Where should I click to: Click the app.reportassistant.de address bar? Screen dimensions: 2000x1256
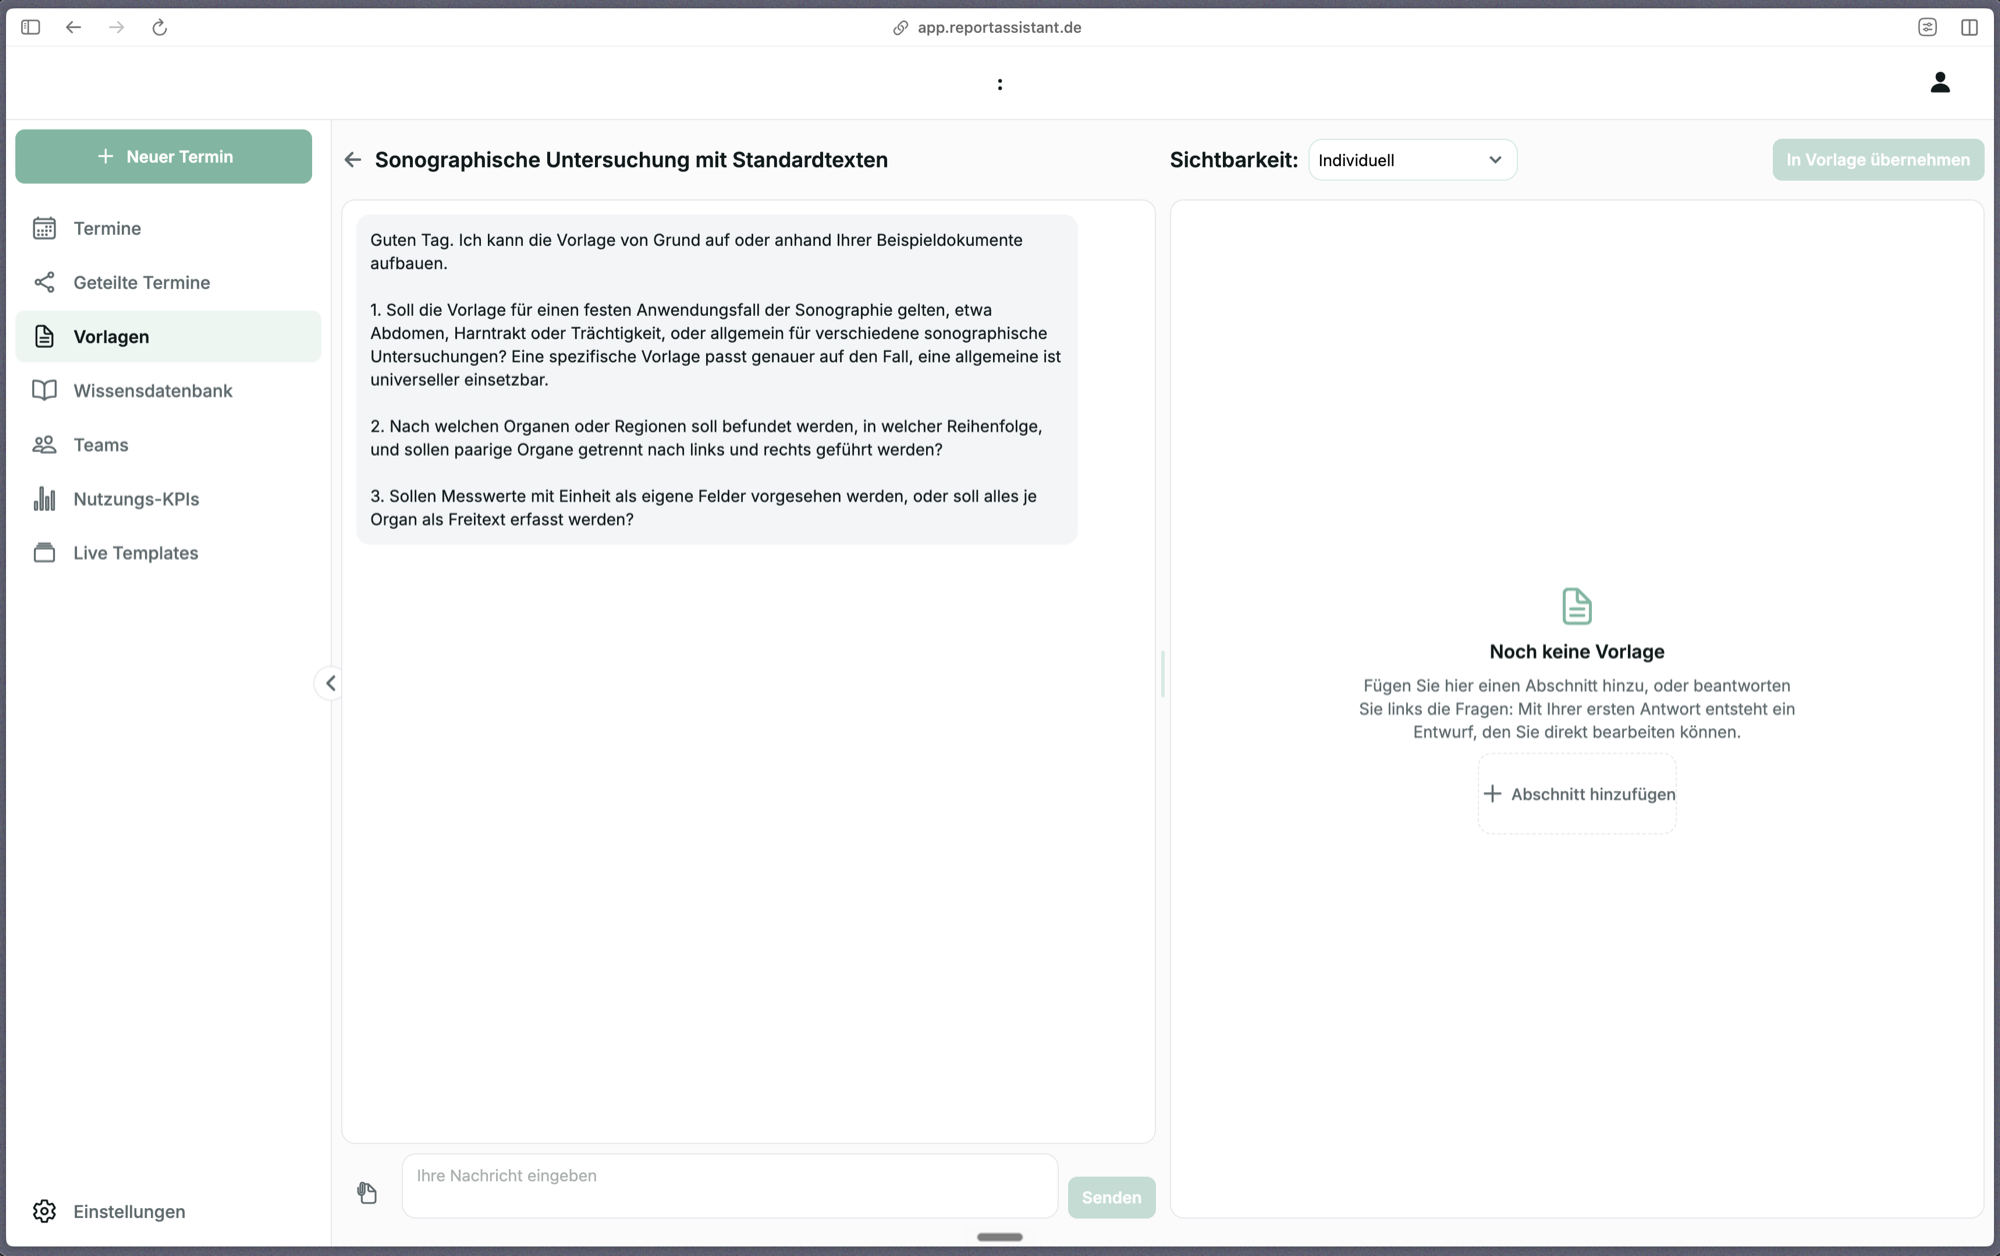[988, 27]
